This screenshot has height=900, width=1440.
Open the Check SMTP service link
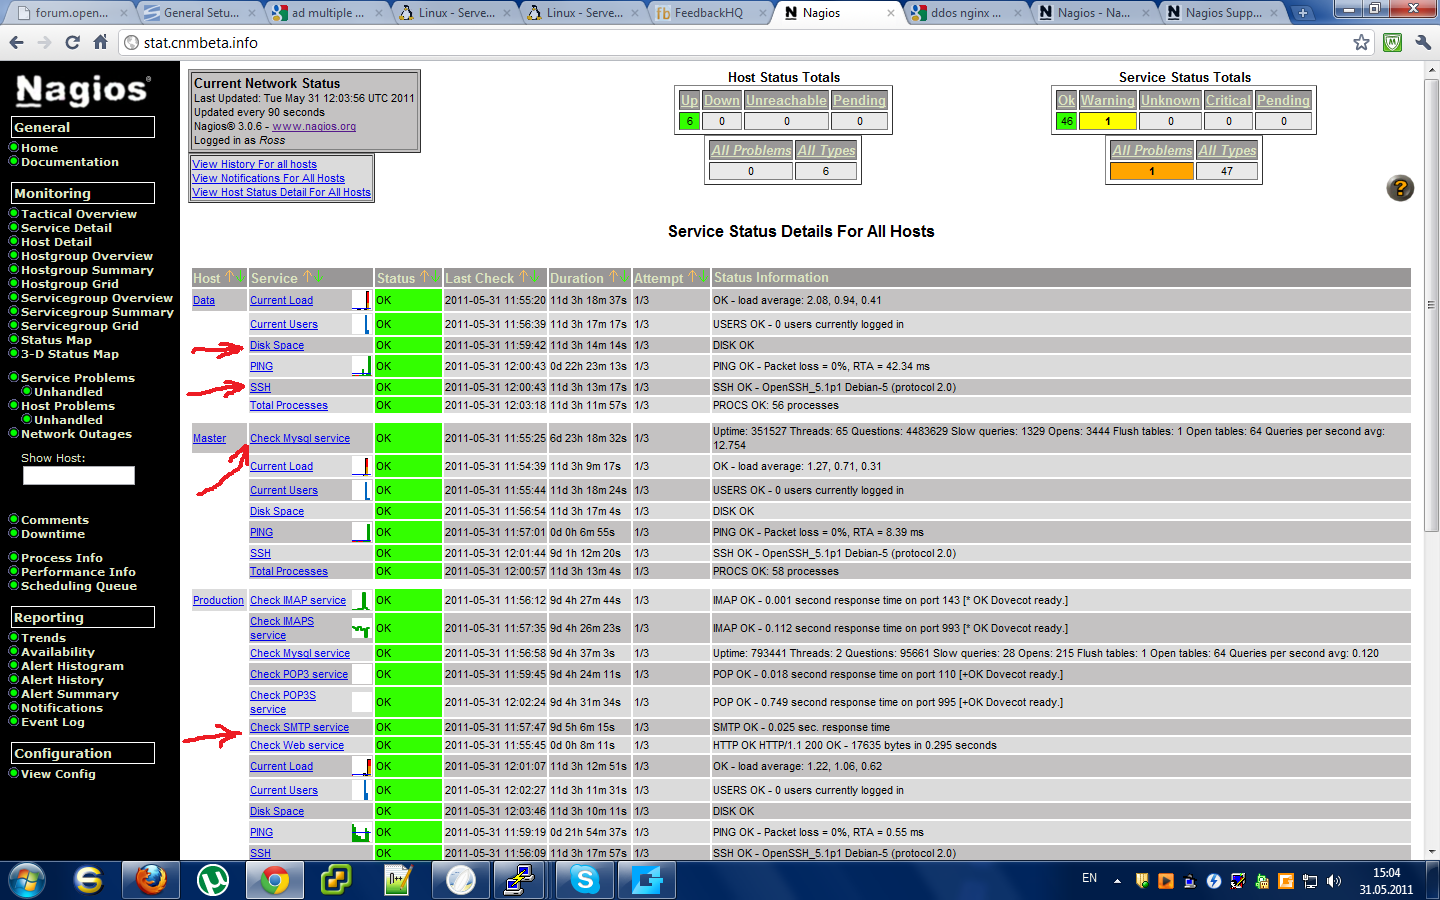[299, 727]
